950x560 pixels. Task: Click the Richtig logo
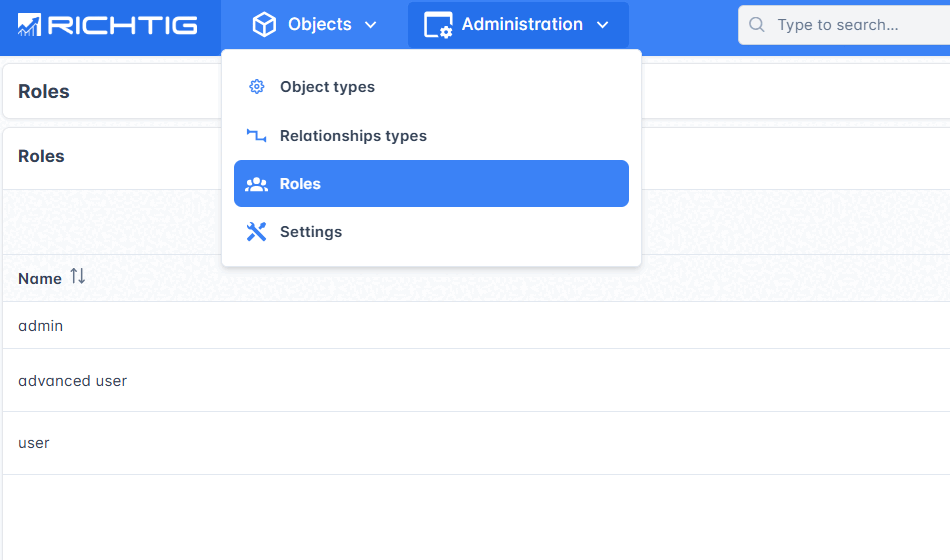click(x=108, y=25)
